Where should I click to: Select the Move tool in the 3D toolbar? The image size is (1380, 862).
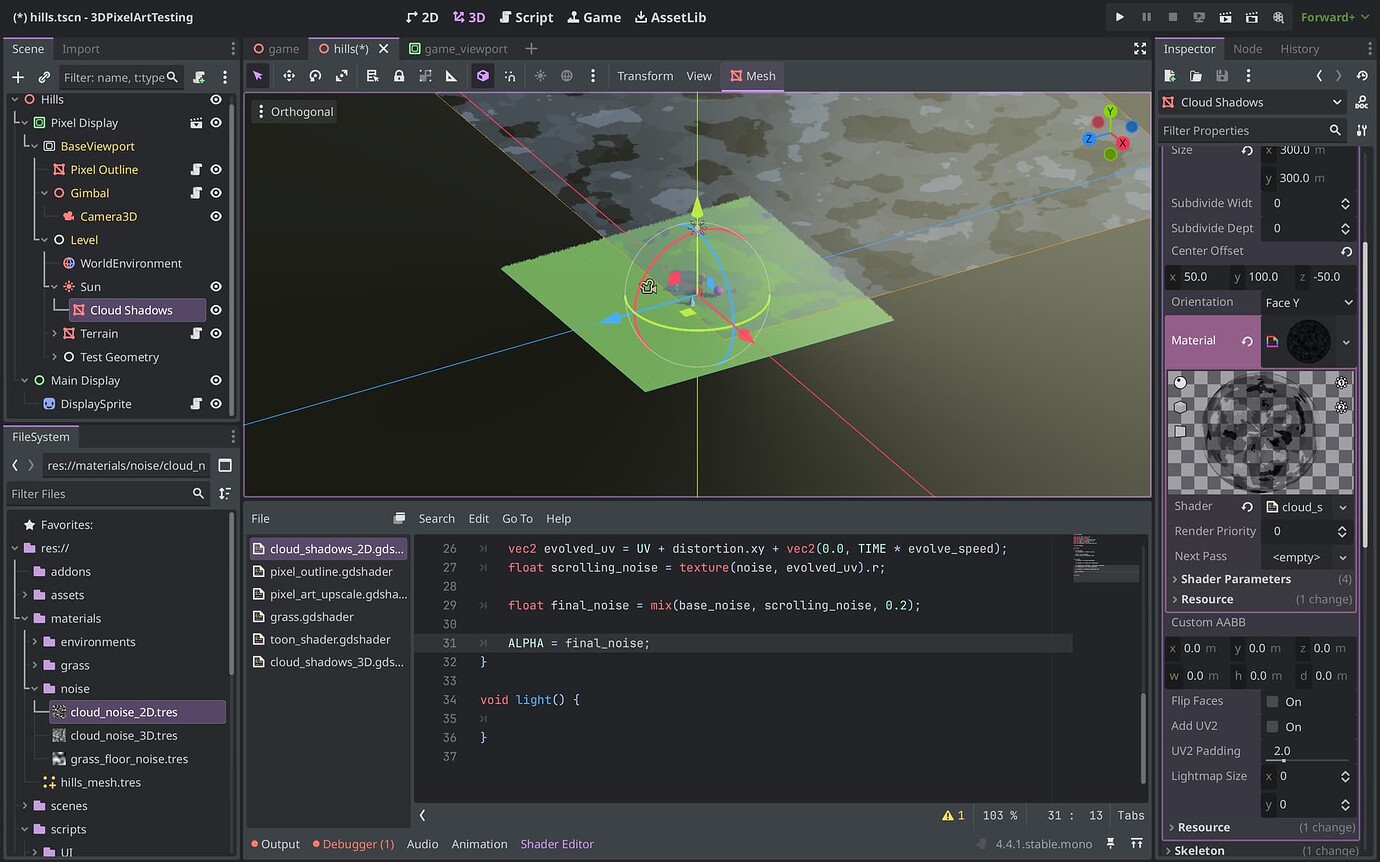(x=289, y=75)
